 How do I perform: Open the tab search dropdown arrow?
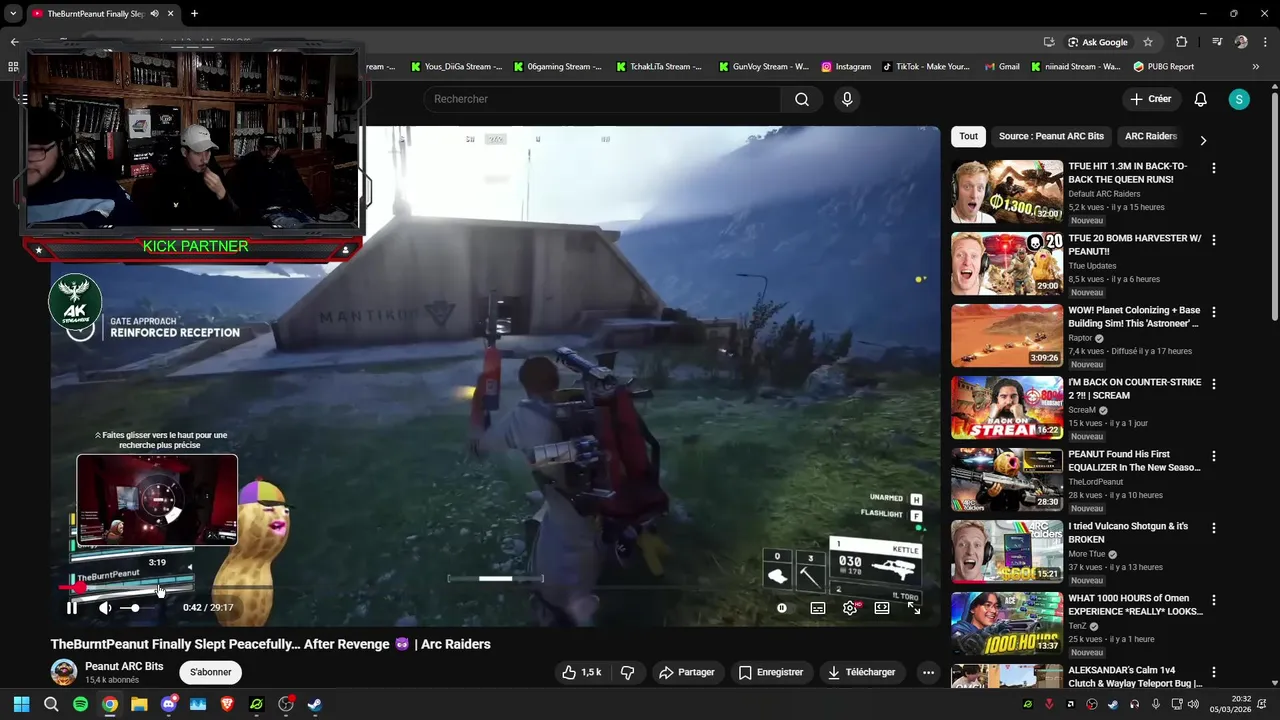pos(13,14)
